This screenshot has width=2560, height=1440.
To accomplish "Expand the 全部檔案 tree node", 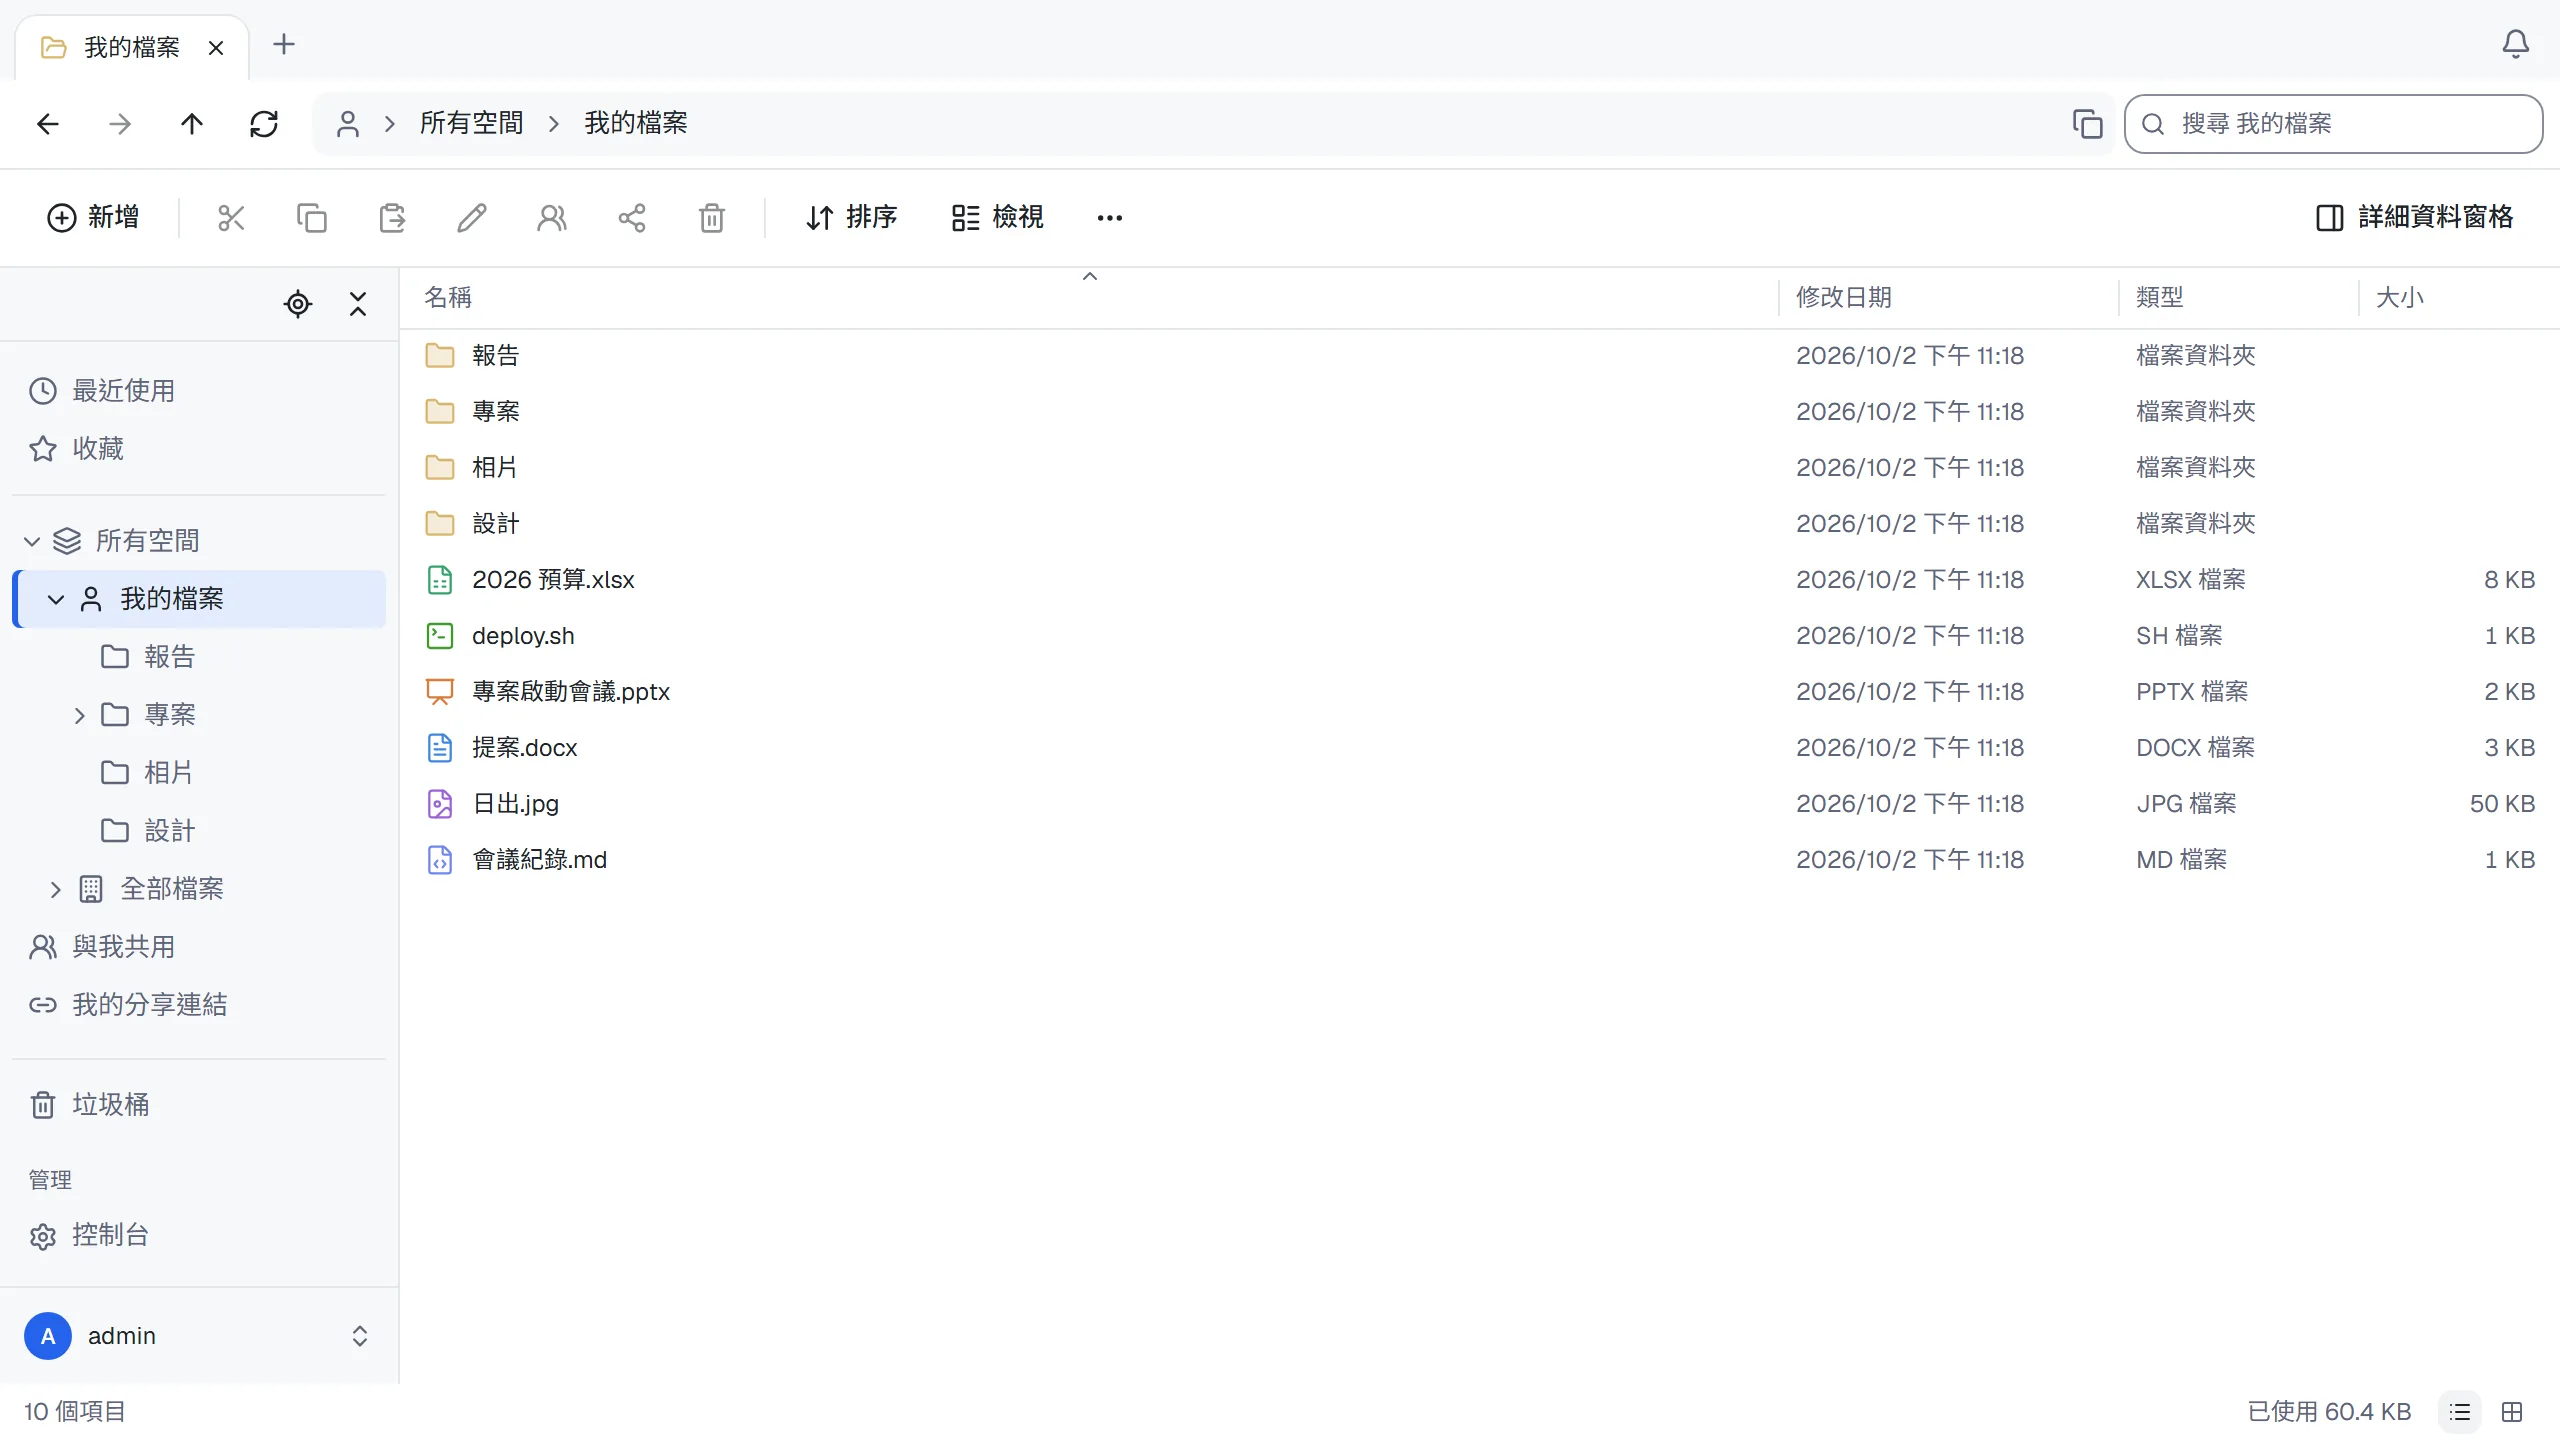I will (56, 889).
